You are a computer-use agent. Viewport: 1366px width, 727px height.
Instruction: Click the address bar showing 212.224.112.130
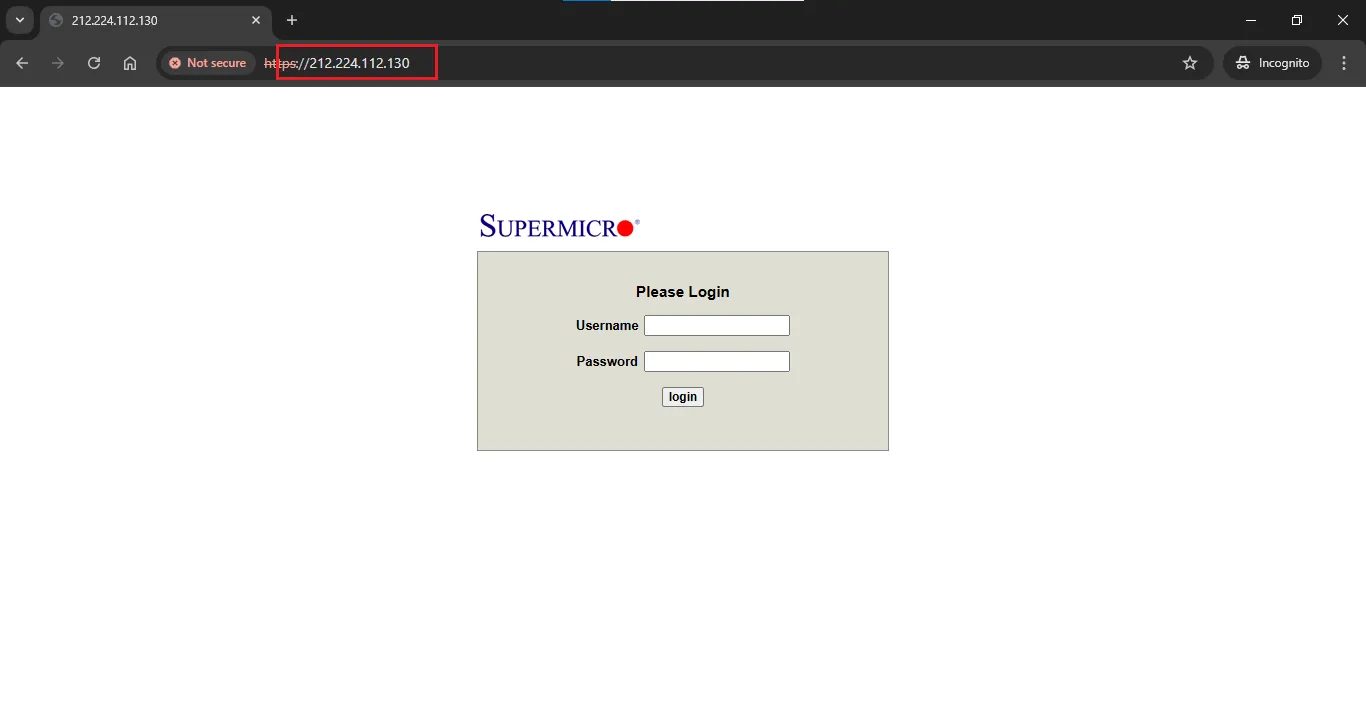[x=600, y=63]
